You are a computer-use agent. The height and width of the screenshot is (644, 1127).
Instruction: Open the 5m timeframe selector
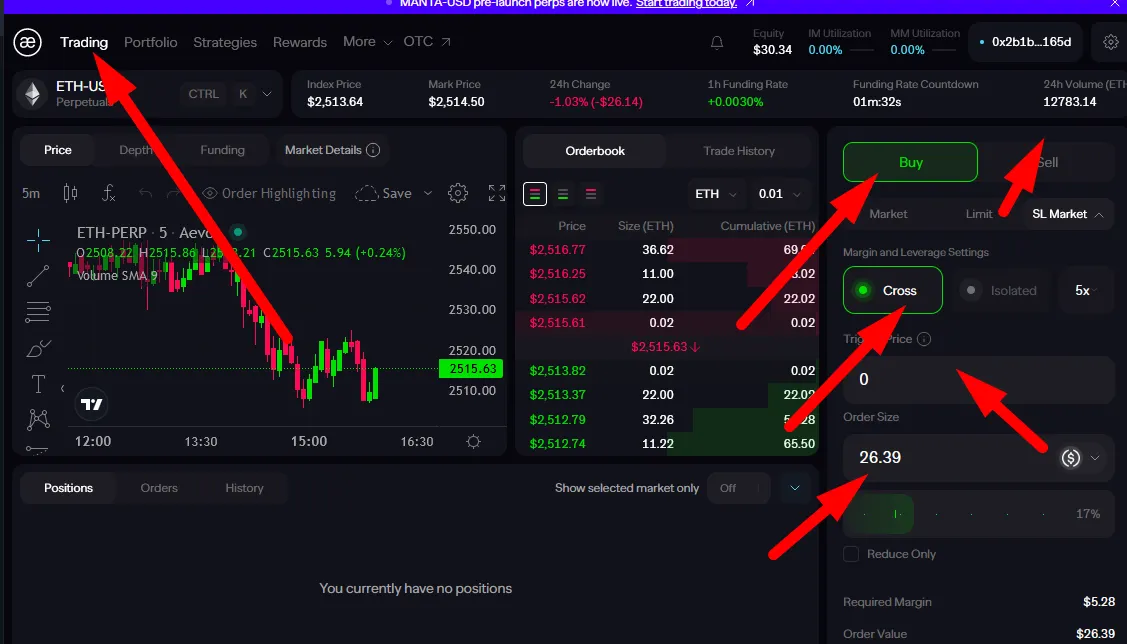pos(31,193)
